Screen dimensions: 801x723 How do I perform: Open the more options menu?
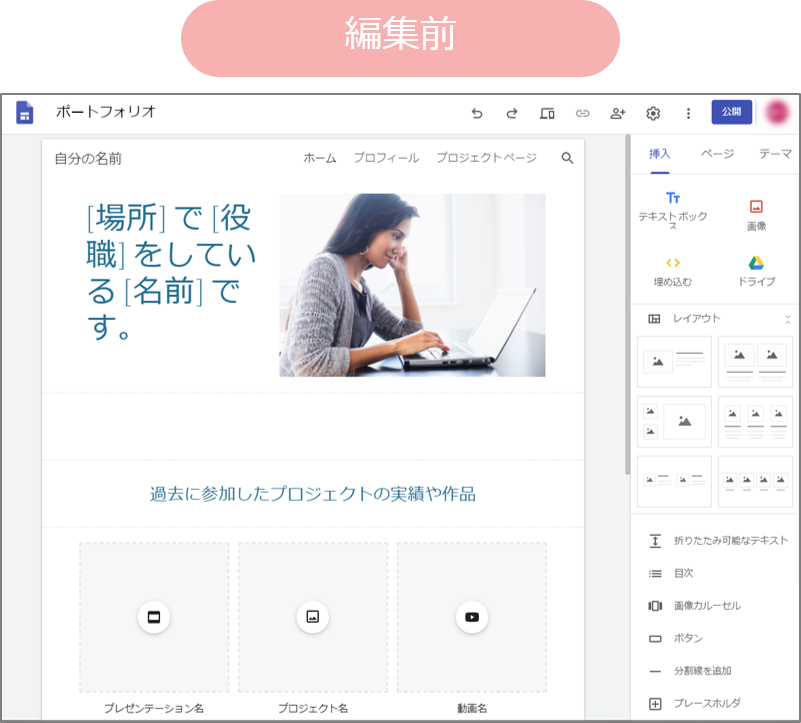pos(688,113)
